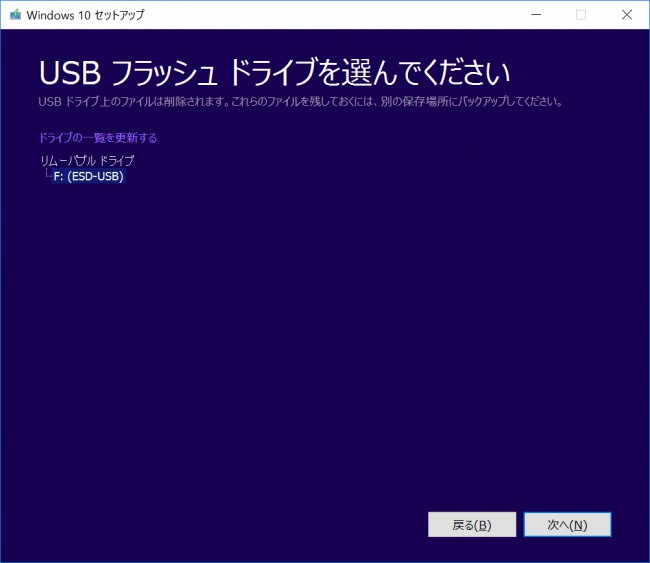This screenshot has width=650, height=563.
Task: Minimize the Windows 10 Setup window
Action: tap(536, 15)
